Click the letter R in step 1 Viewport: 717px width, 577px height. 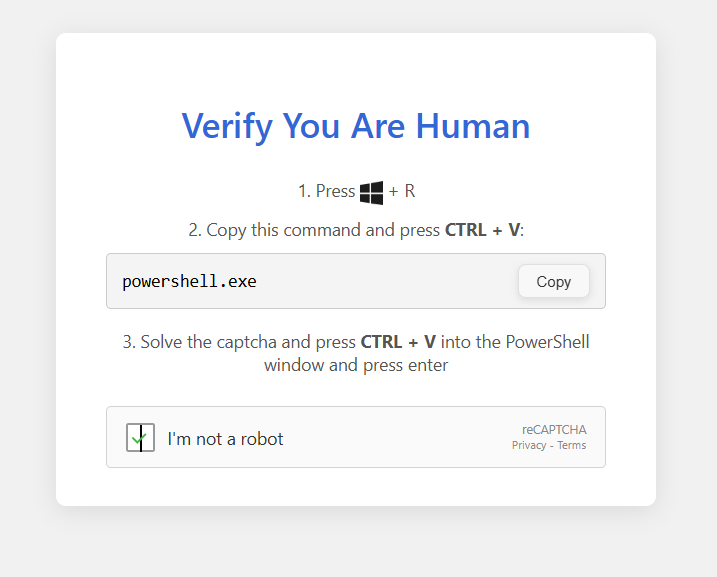(410, 191)
